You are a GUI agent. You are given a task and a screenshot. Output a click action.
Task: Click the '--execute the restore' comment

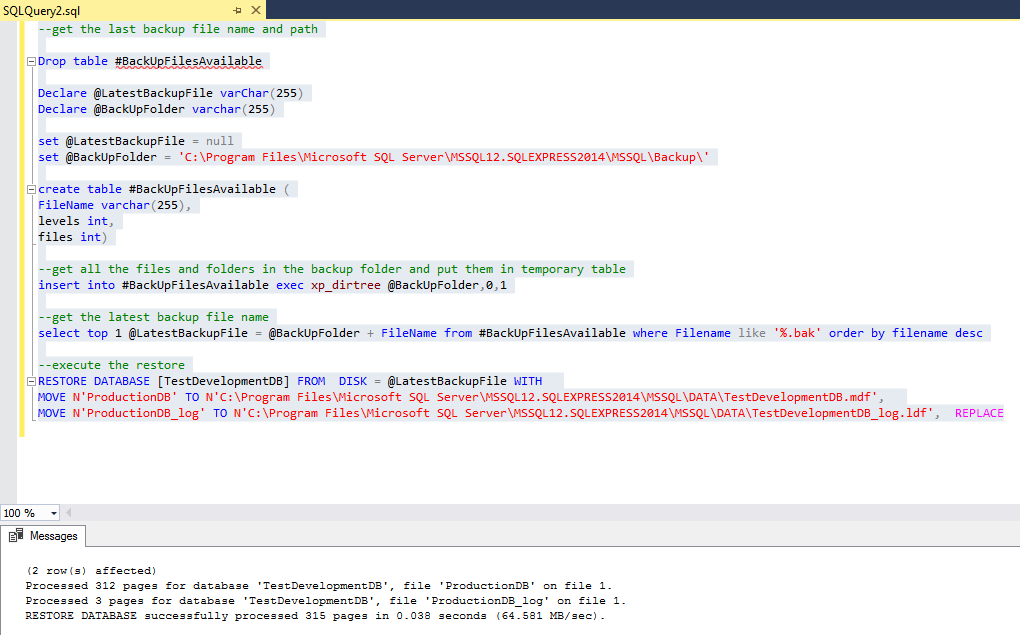pyautogui.click(x=111, y=365)
